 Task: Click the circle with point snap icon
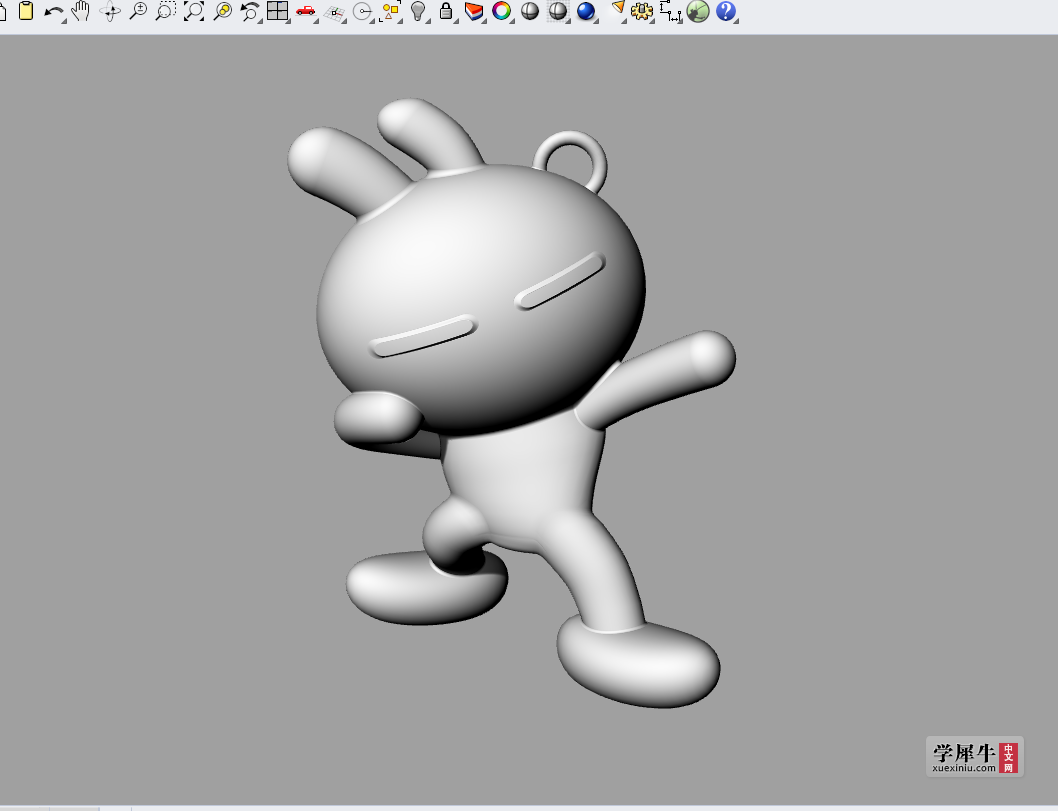[x=362, y=11]
